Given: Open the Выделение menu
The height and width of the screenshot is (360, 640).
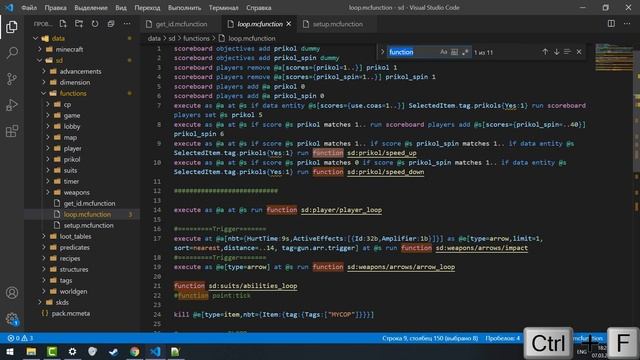Looking at the screenshot, I should coord(91,8).
